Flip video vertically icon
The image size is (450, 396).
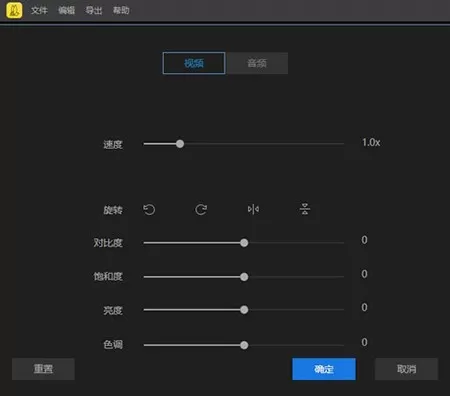[x=305, y=209]
